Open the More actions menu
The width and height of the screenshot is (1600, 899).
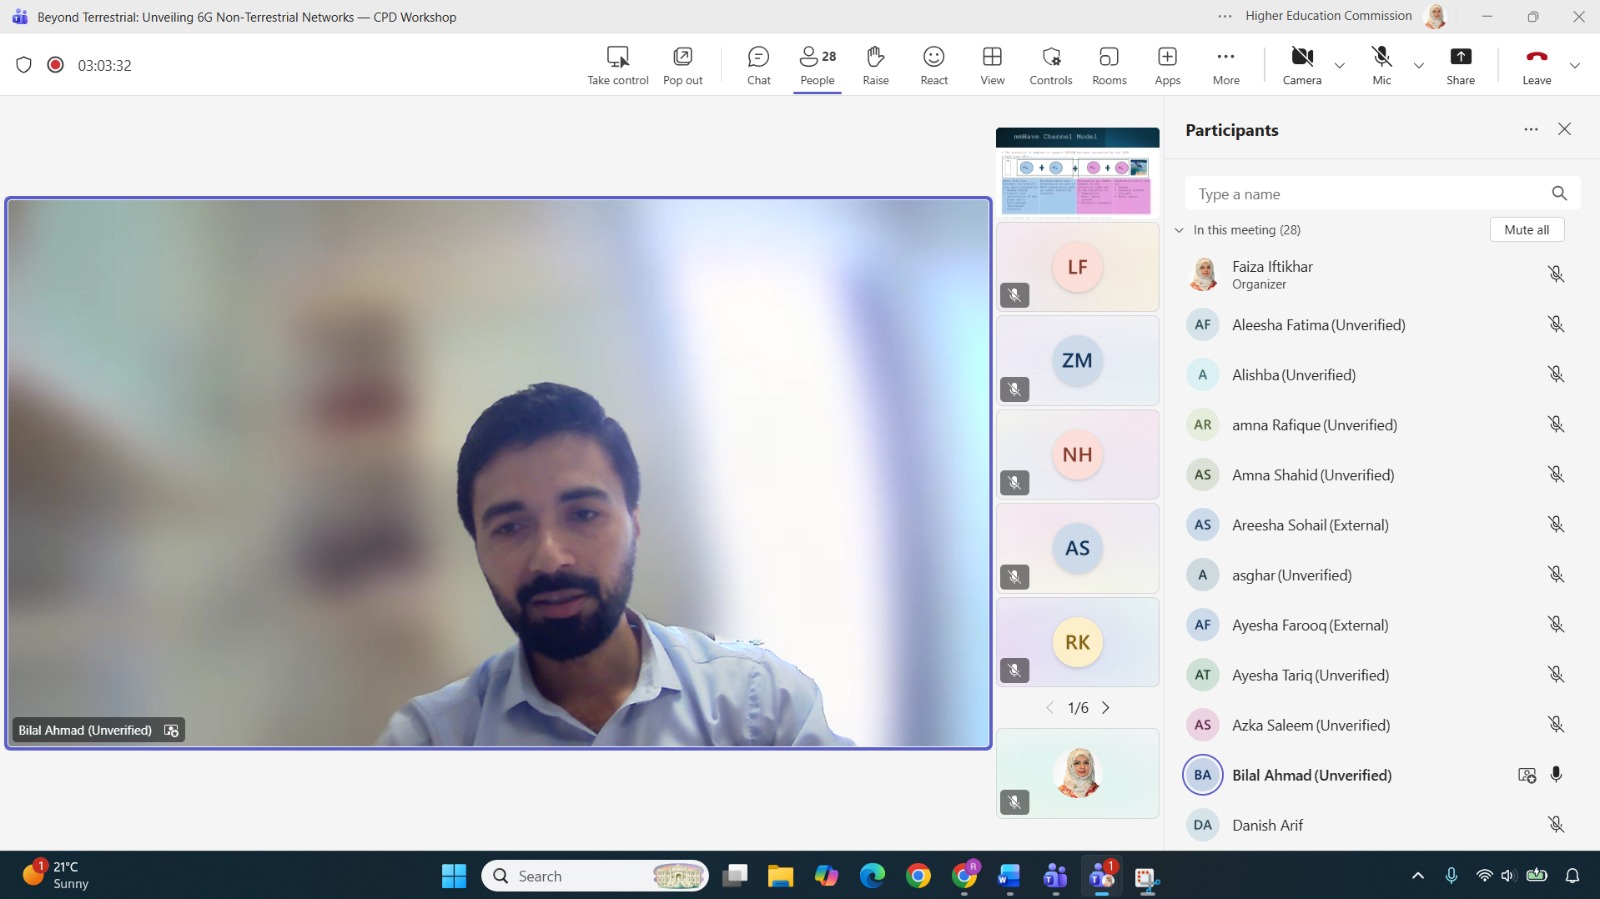[x=1226, y=65]
